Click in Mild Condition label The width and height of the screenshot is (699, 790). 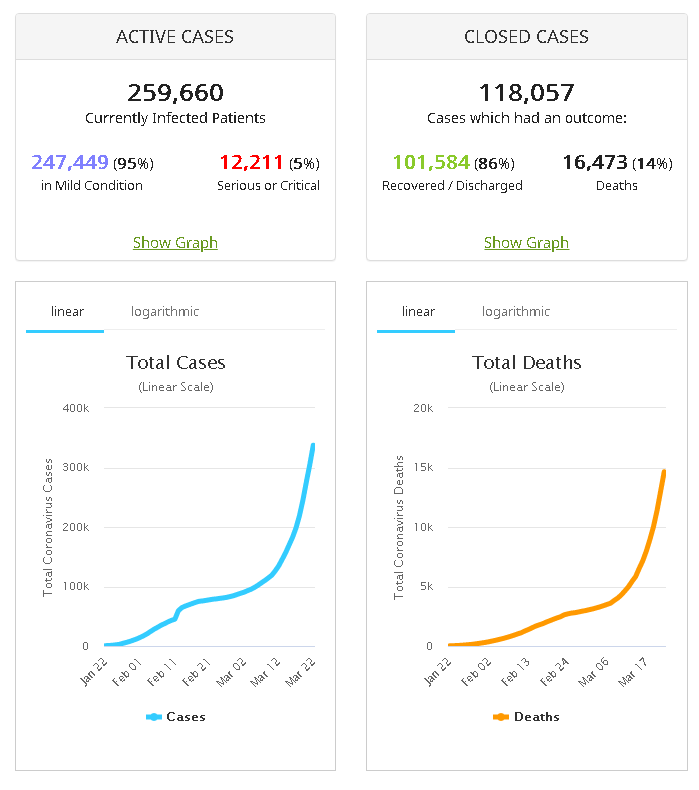(x=92, y=186)
